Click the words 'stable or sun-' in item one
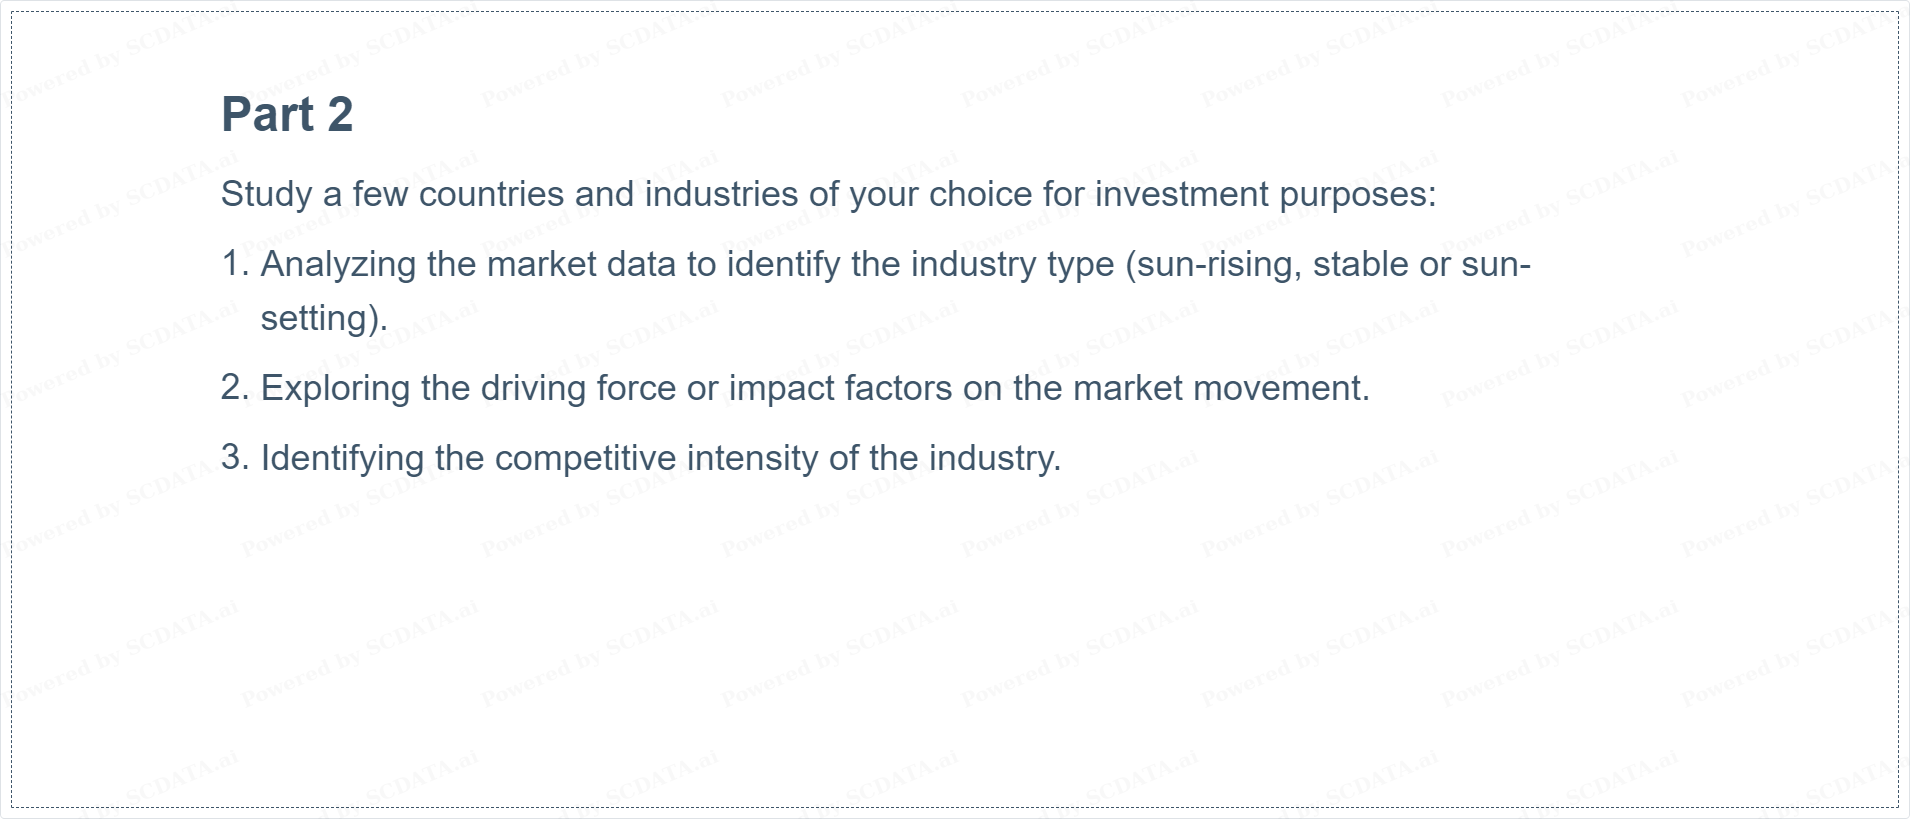The width and height of the screenshot is (1910, 819). [x=1422, y=264]
